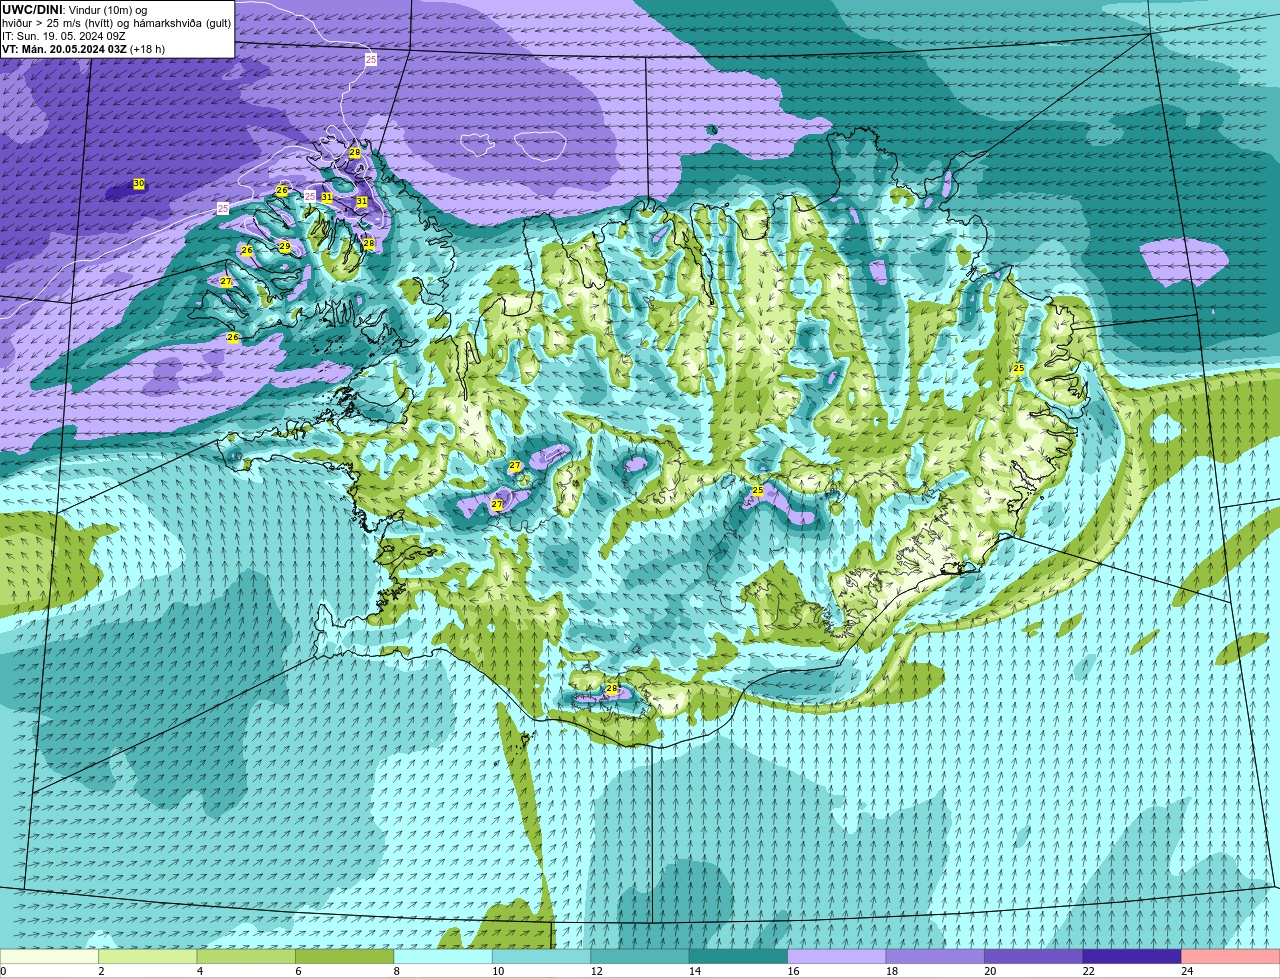Pick the 10–12 m/s light teal legend swatch
Screen dimensions: 1280x978
(542, 956)
